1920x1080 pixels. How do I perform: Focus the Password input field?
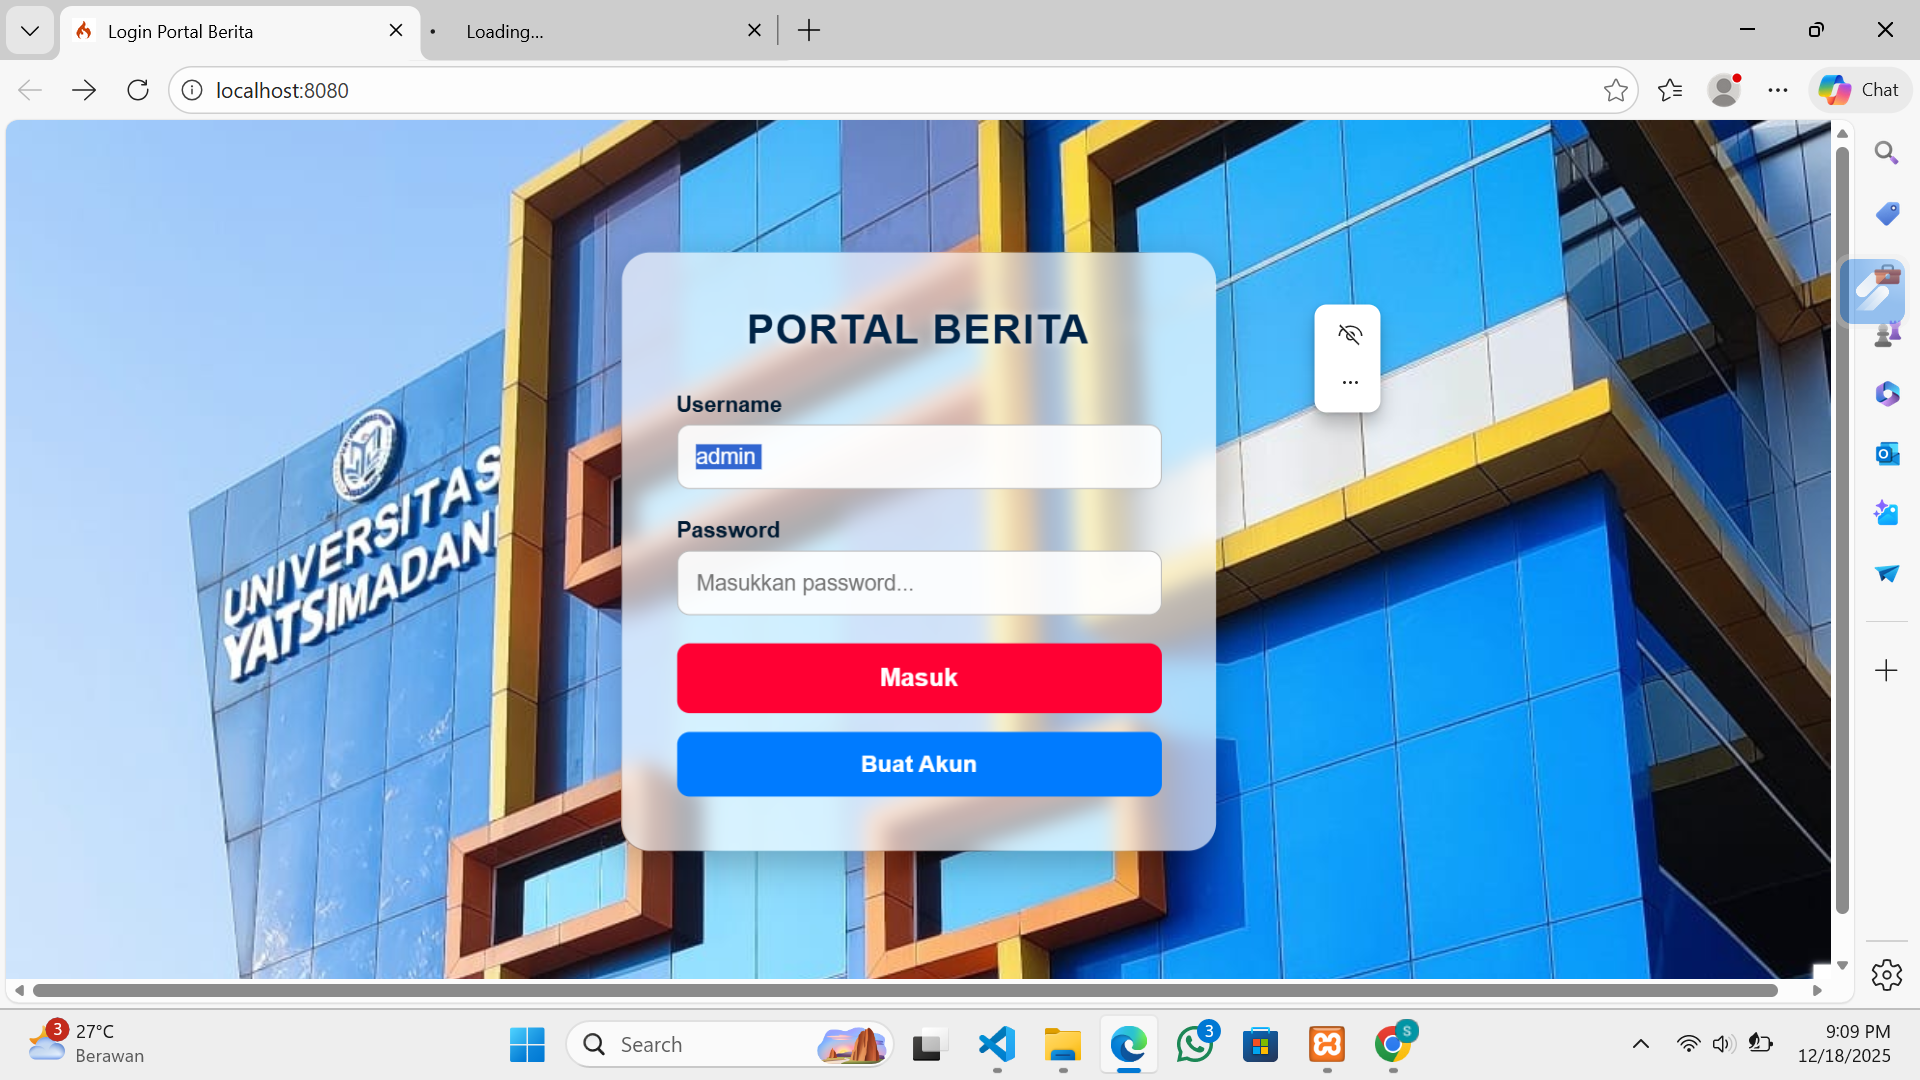(x=918, y=583)
